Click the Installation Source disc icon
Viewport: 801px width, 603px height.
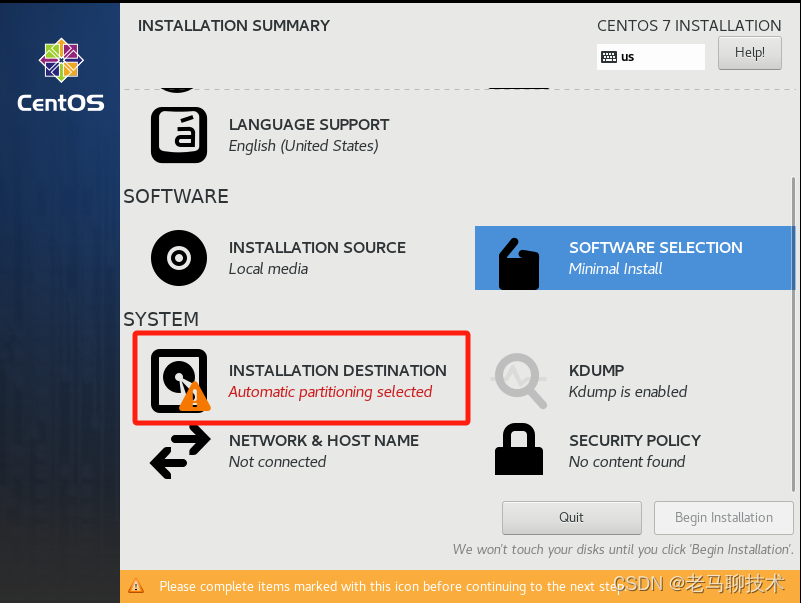(x=179, y=258)
